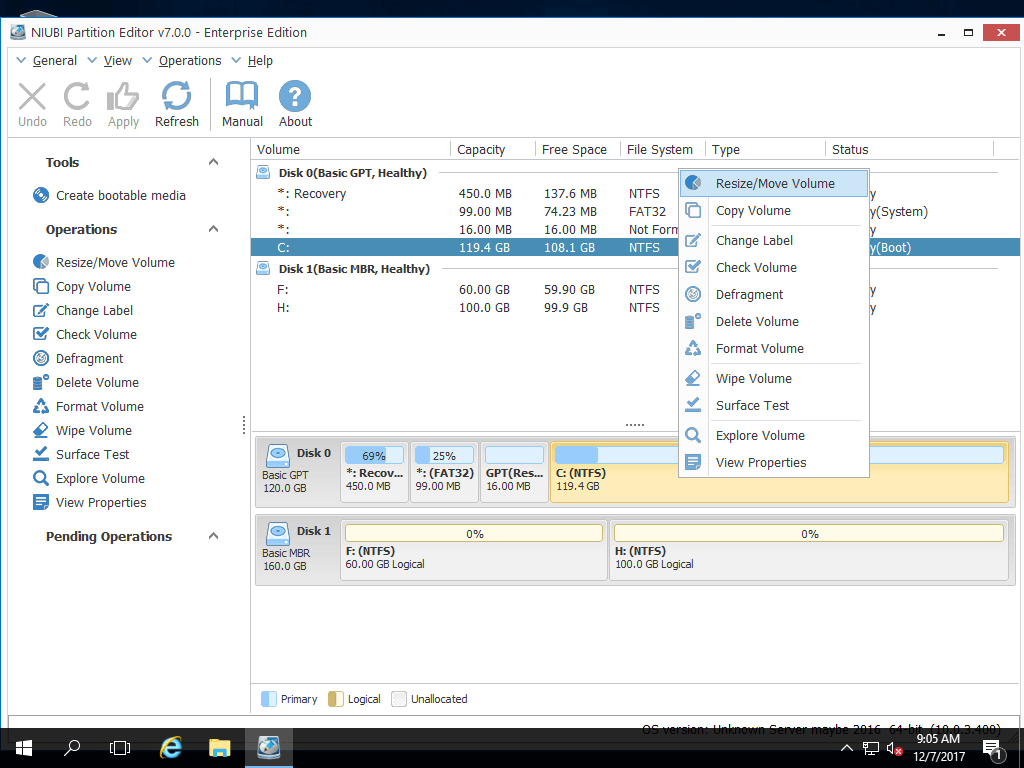Image resolution: width=1024 pixels, height=768 pixels.
Task: Choose Wipe Volume in the context menu
Action: (774, 378)
